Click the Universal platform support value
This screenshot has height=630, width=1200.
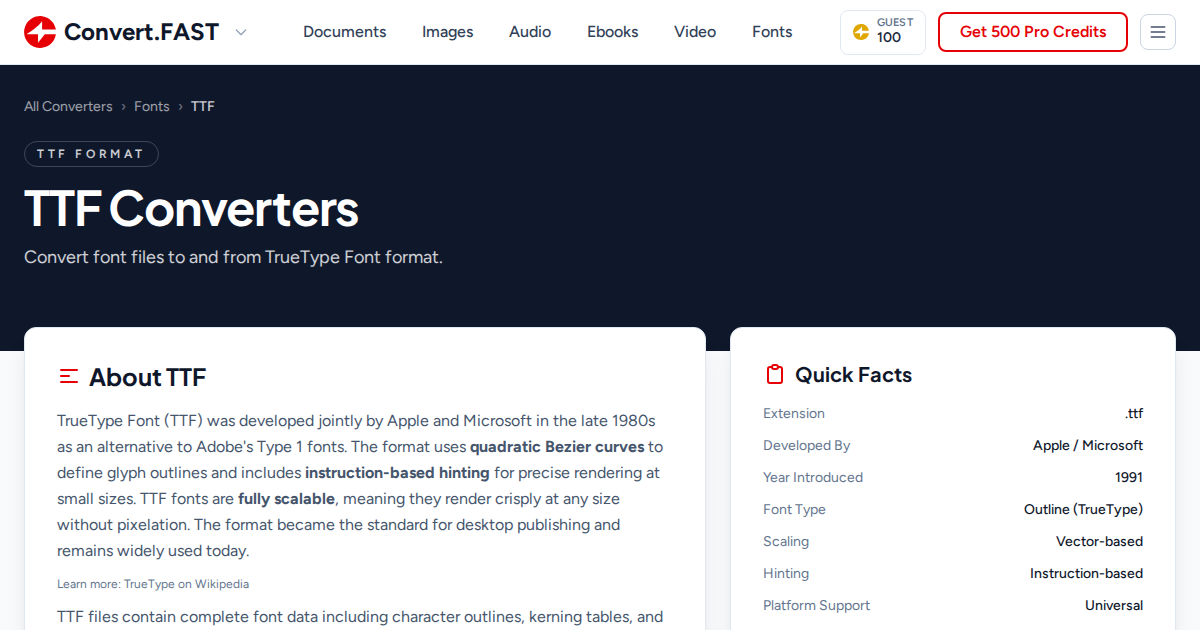coord(1114,605)
